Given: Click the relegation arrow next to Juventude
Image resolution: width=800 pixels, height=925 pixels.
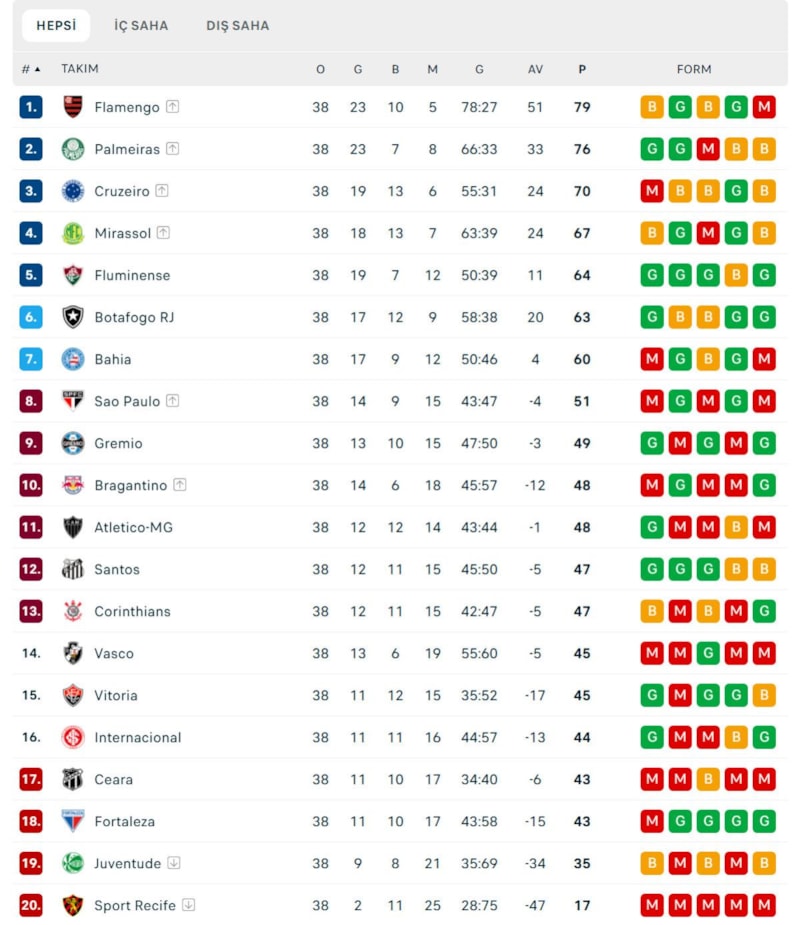Looking at the screenshot, I should (174, 863).
